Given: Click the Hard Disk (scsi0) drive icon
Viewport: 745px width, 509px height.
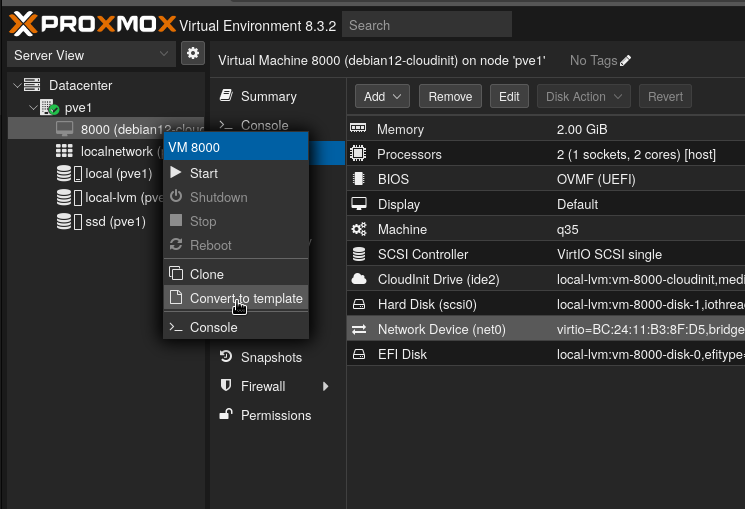Looking at the screenshot, I should point(359,304).
